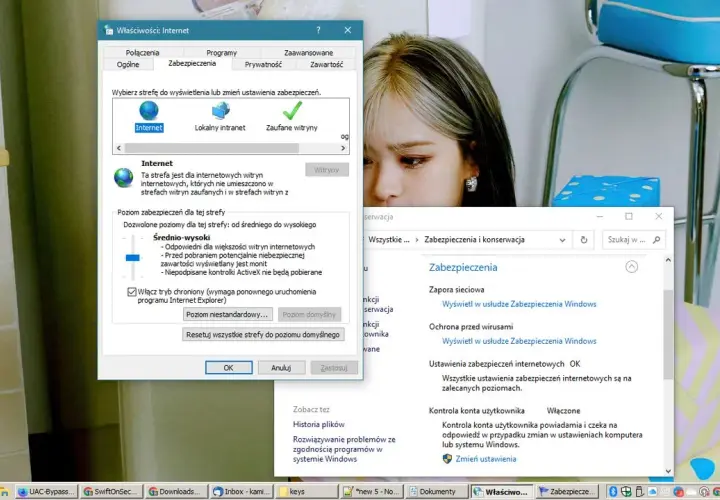Click the Poziom domyślny button
The image size is (720, 500).
click(x=309, y=315)
